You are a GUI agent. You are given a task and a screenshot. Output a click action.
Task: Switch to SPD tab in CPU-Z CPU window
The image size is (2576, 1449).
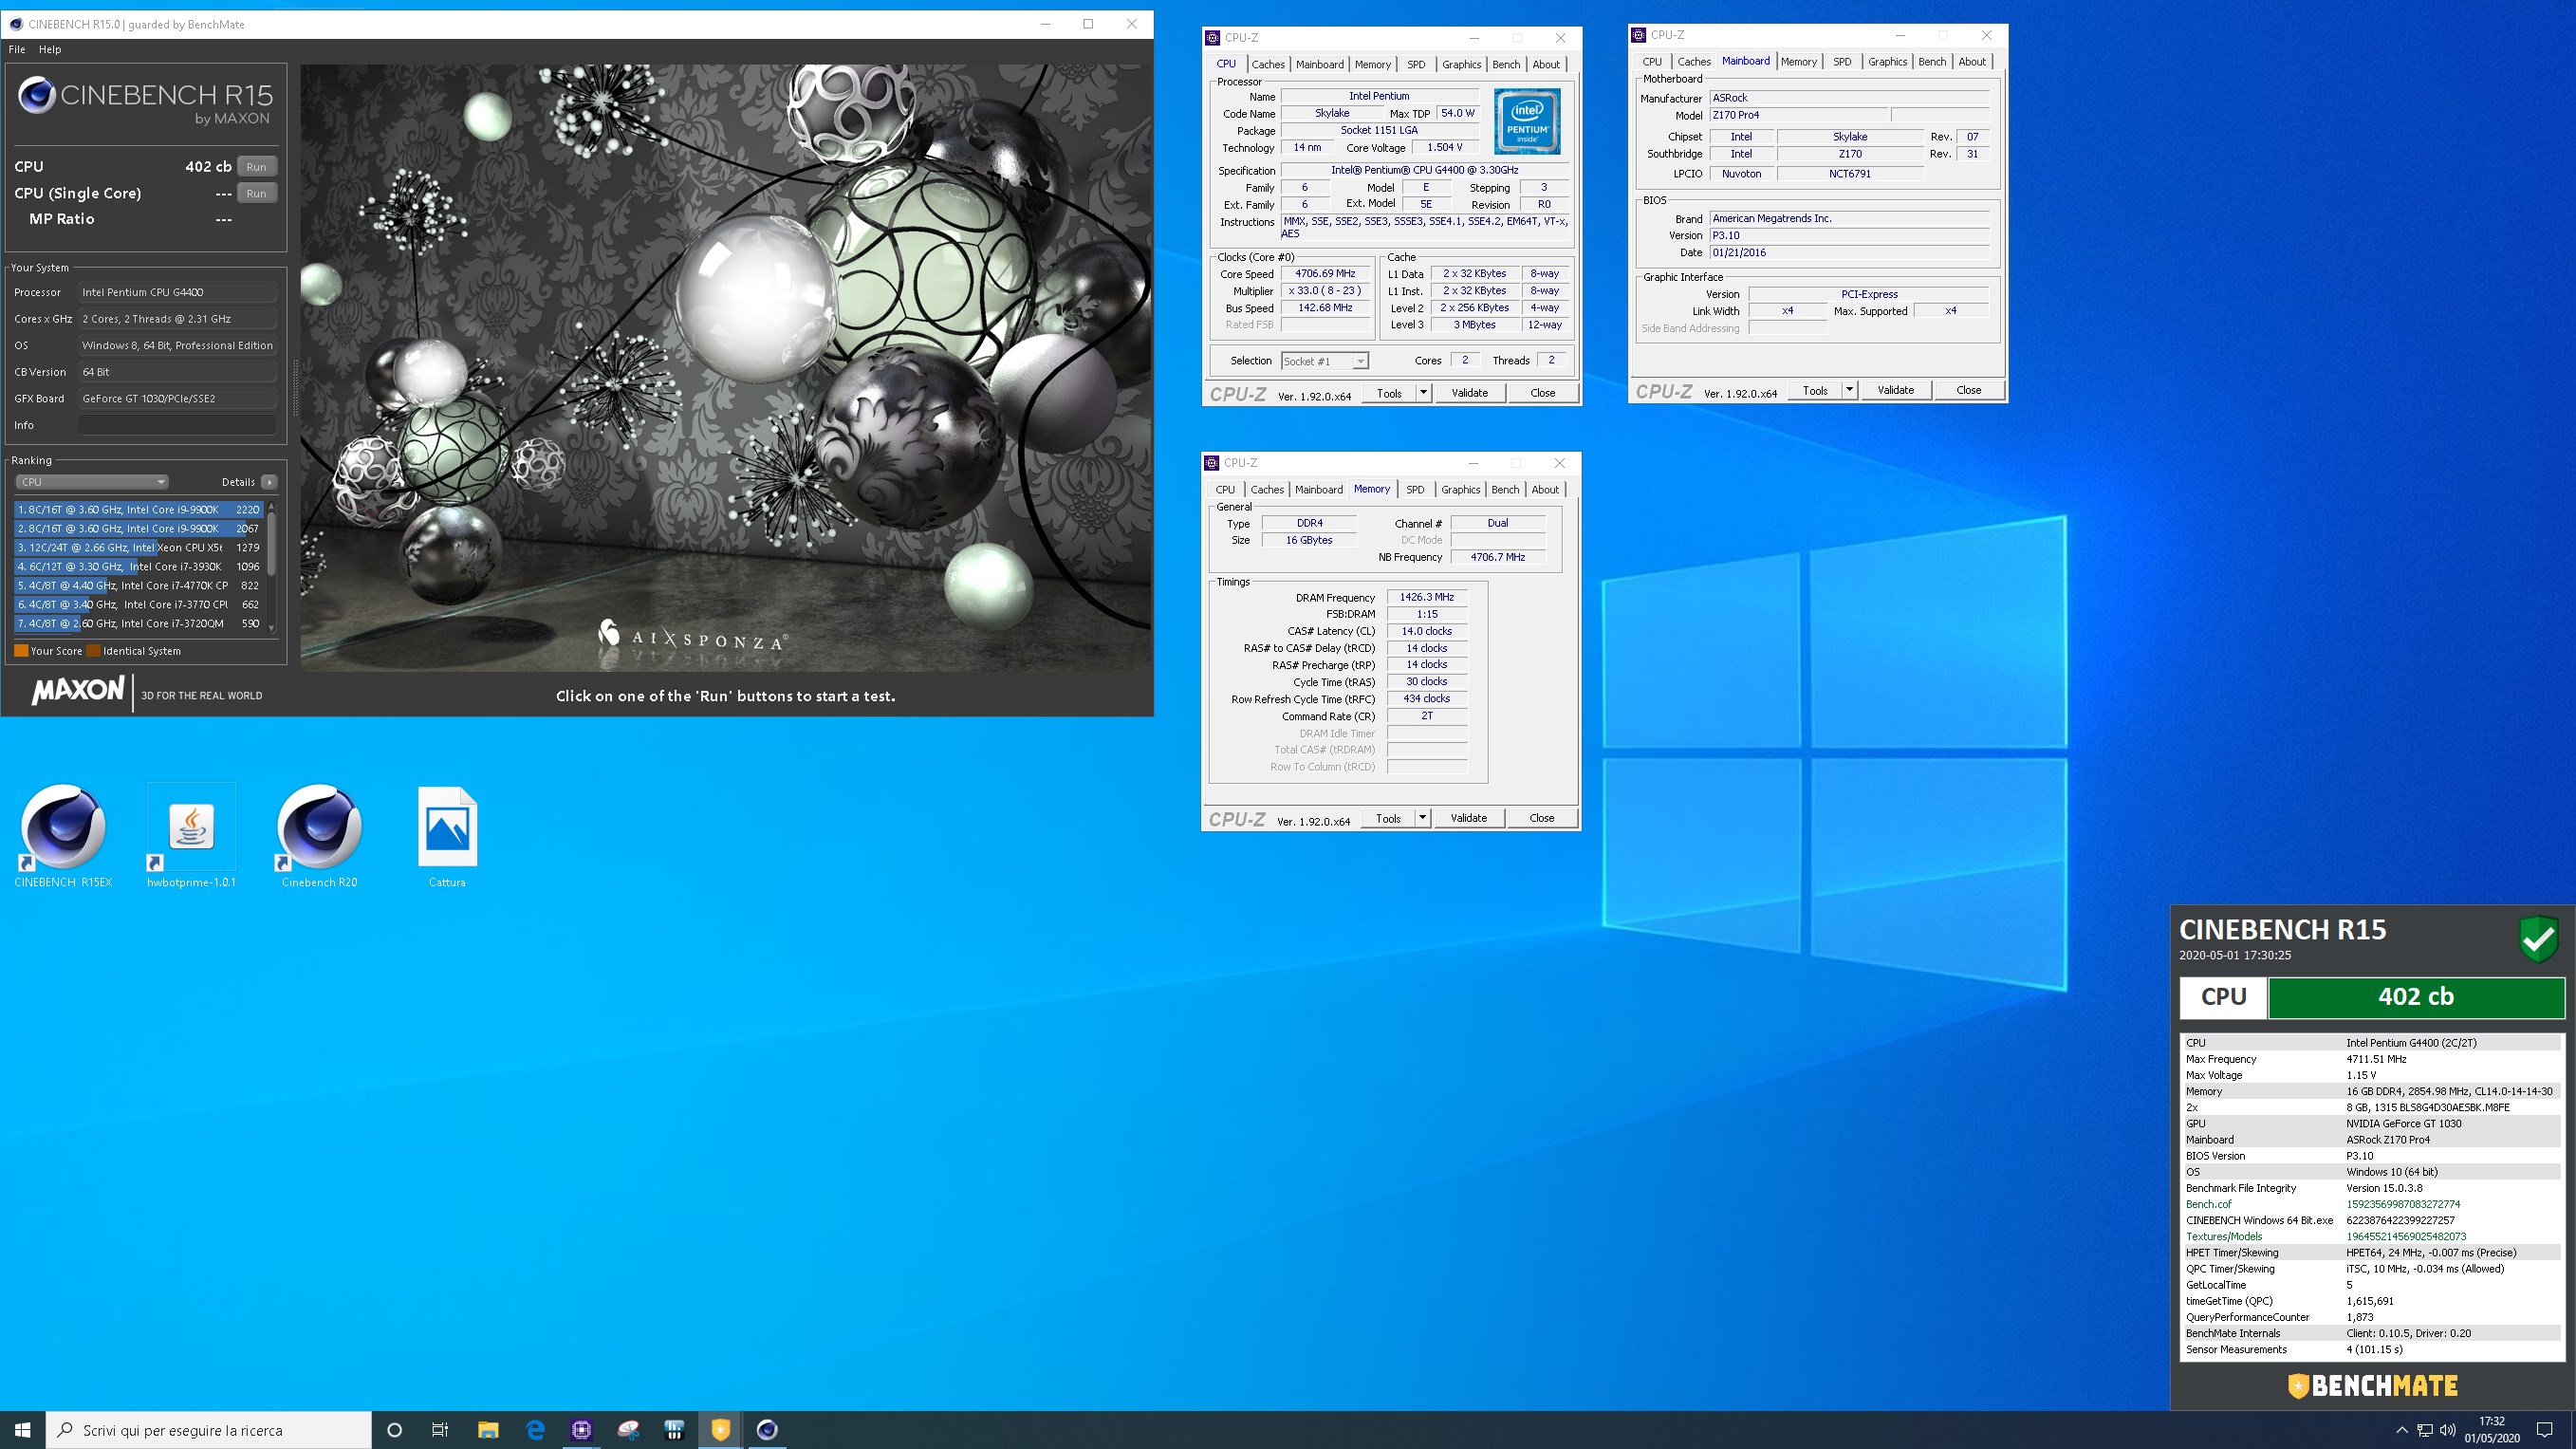pyautogui.click(x=1416, y=64)
